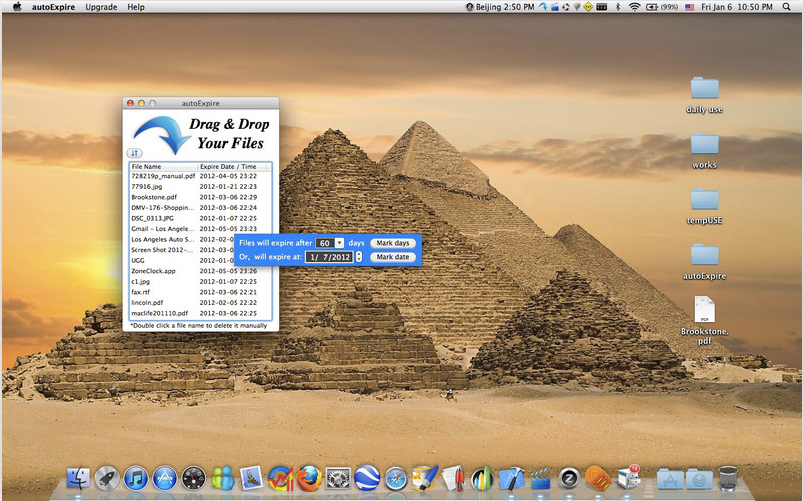This screenshot has height=501, width=803.
Task: Open the daily use folder on desktop
Action: pos(704,95)
